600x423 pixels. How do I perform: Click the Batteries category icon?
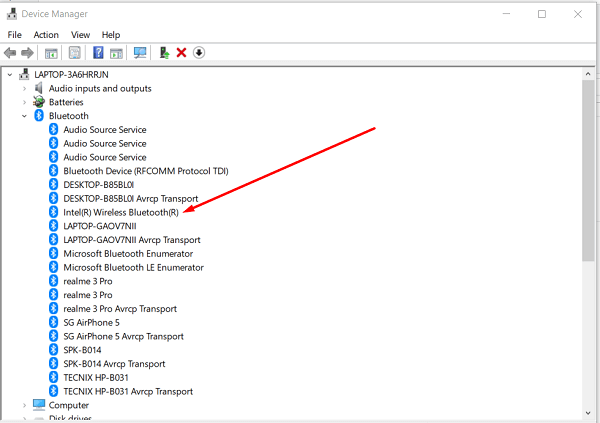pyautogui.click(x=39, y=102)
